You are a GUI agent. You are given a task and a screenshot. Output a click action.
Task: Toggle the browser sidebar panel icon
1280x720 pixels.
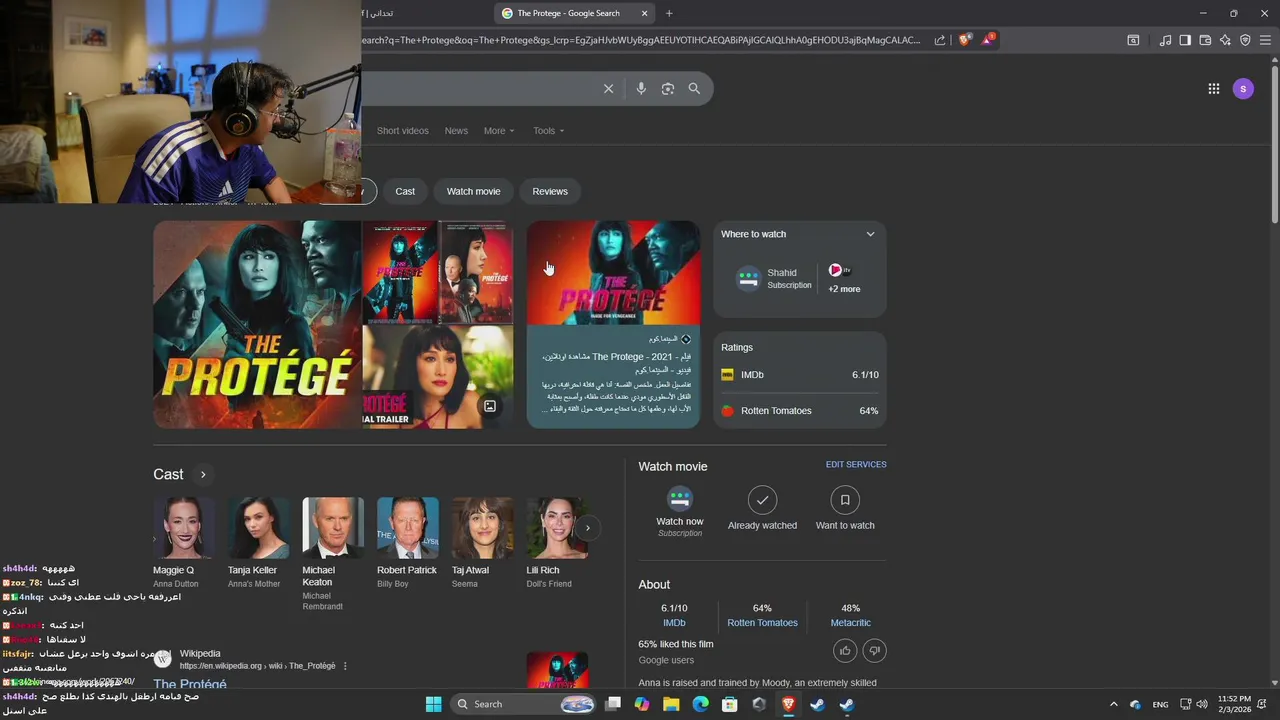1185,40
